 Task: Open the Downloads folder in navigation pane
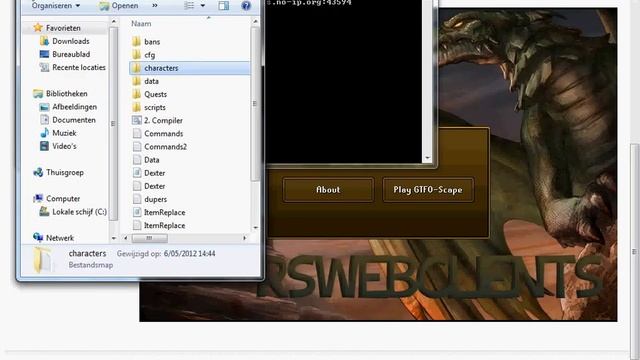pos(71,41)
